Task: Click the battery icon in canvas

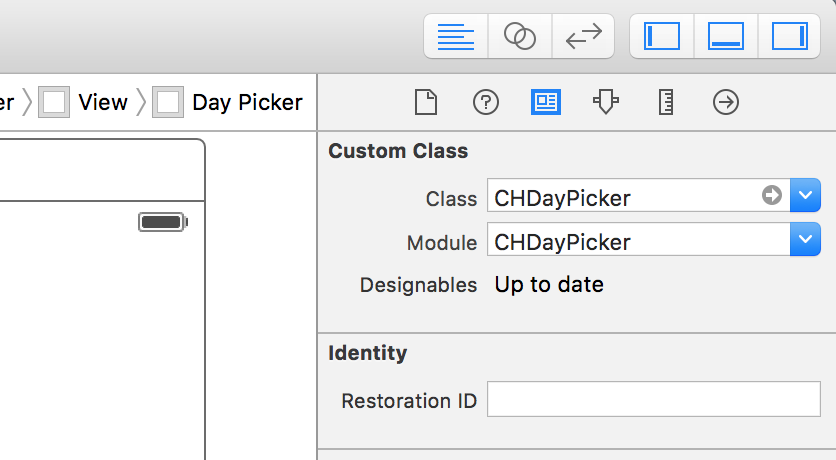Action: pos(163,222)
